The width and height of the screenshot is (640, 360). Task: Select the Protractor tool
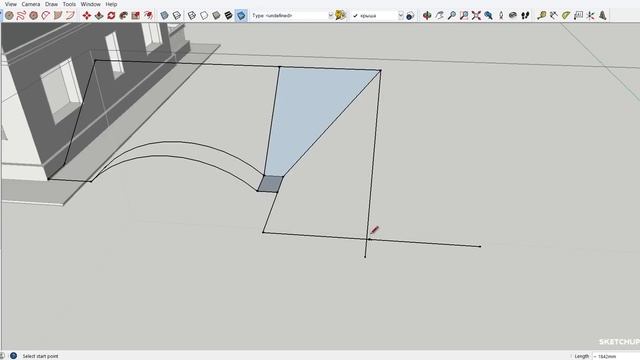click(x=566, y=16)
